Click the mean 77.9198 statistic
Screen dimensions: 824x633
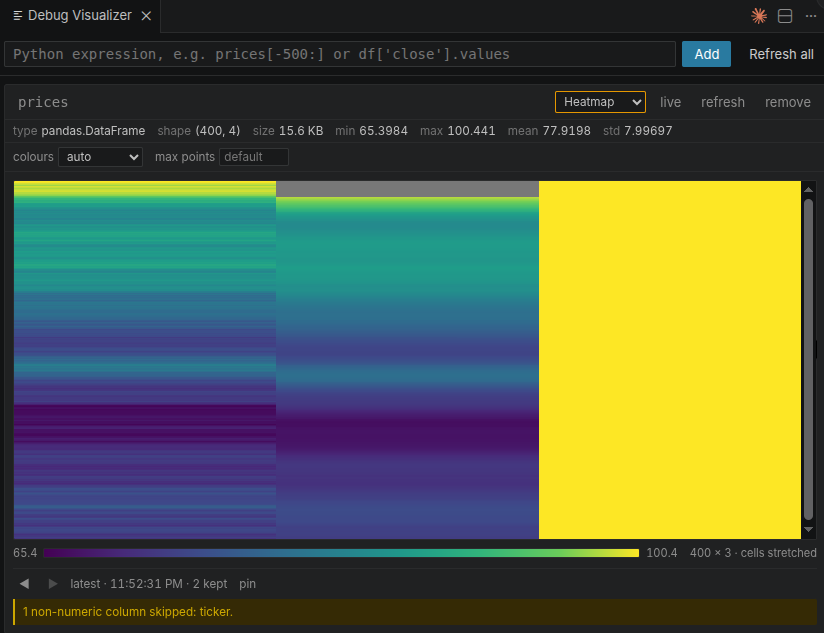[x=549, y=131]
